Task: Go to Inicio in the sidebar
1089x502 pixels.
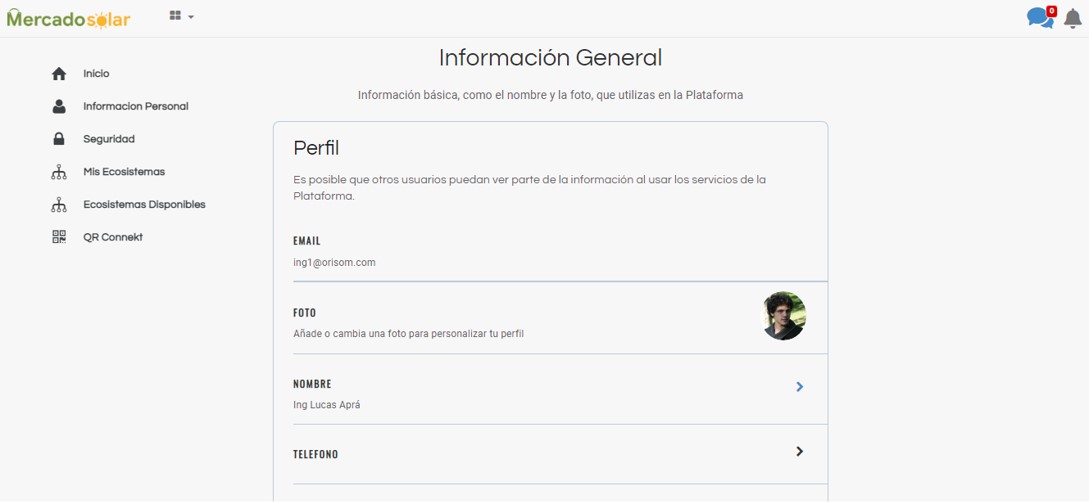Action: coord(96,74)
